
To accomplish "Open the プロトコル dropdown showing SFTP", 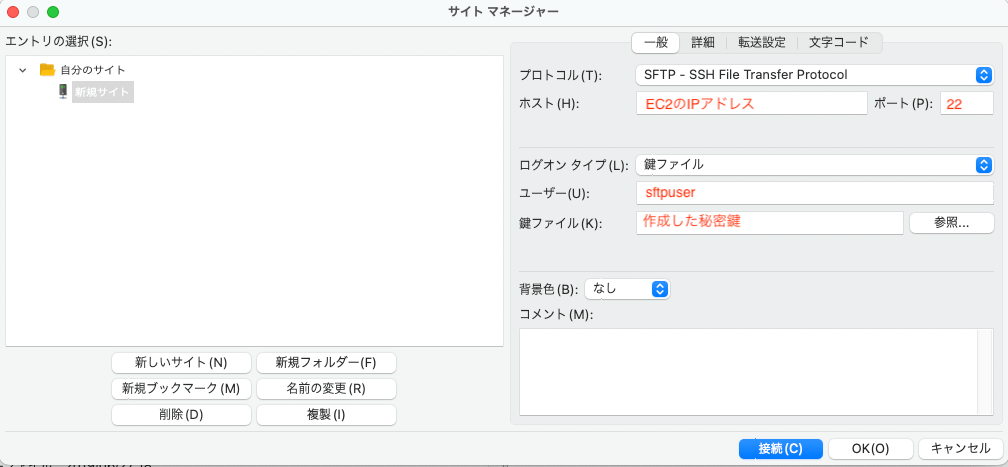I will (814, 75).
